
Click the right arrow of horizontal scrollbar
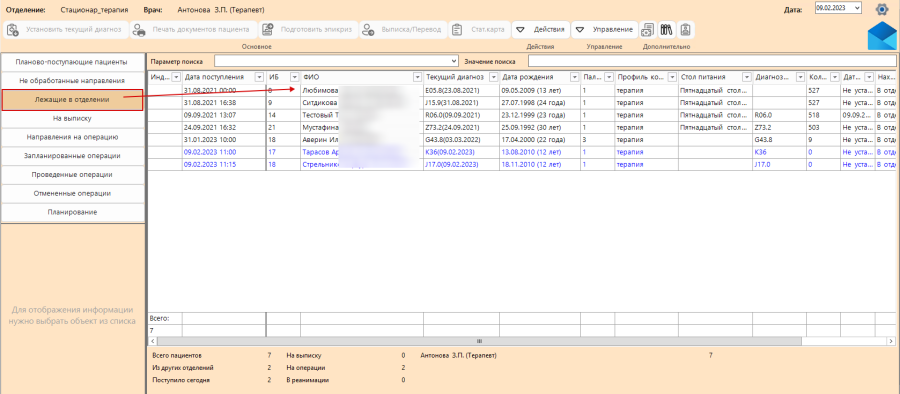tap(891, 341)
